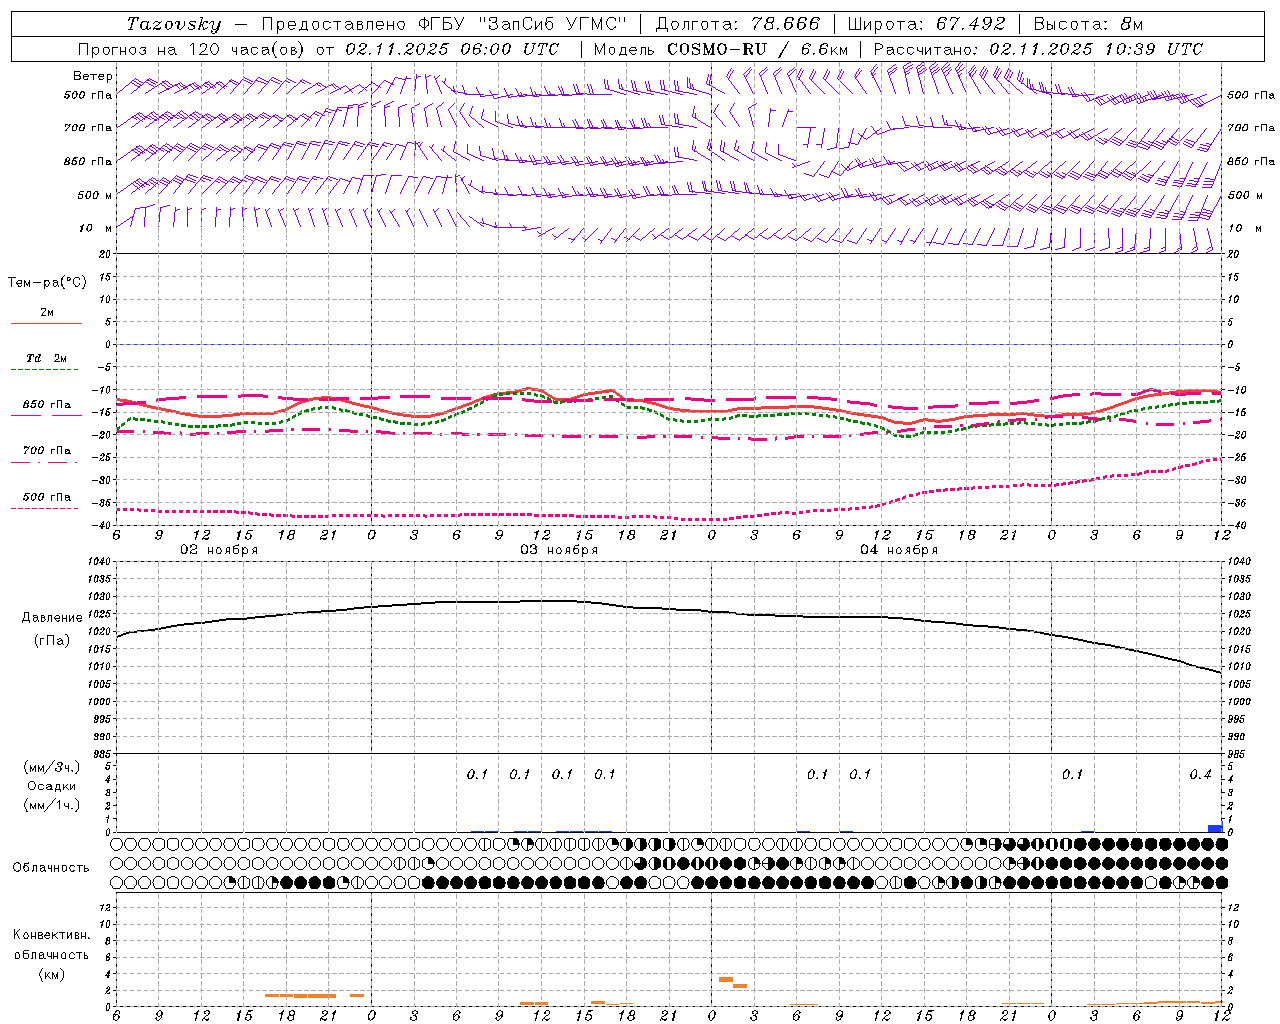Select the (мм/1ч.) precipitation unit label

click(52, 805)
